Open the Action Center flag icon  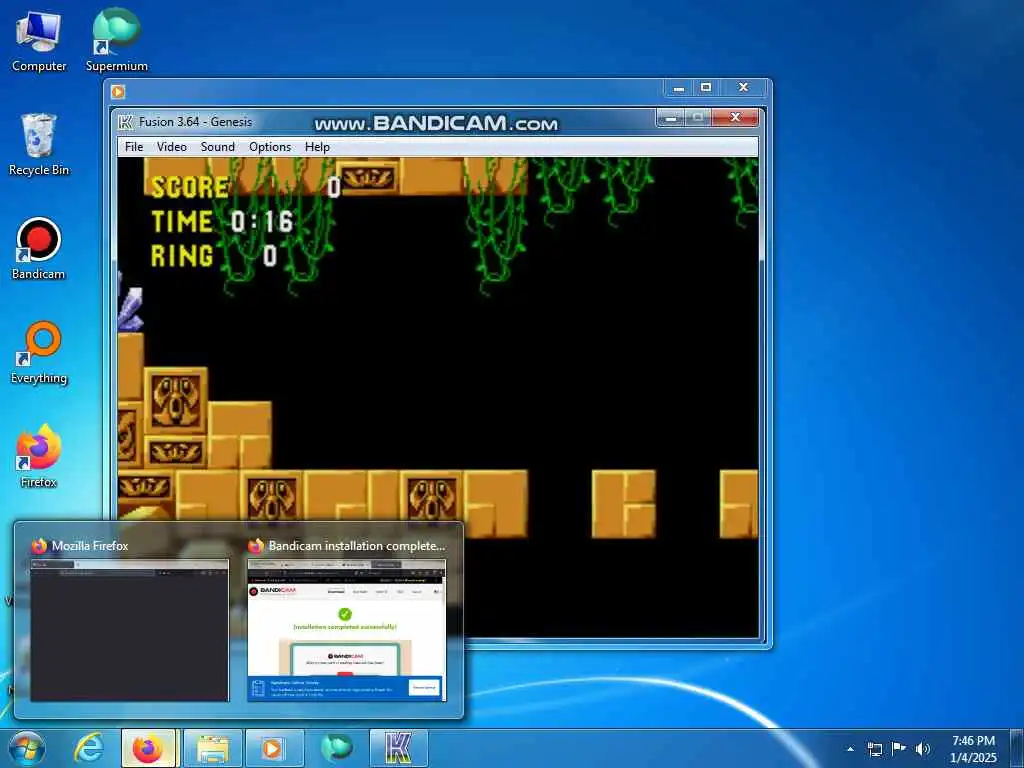pos(899,749)
